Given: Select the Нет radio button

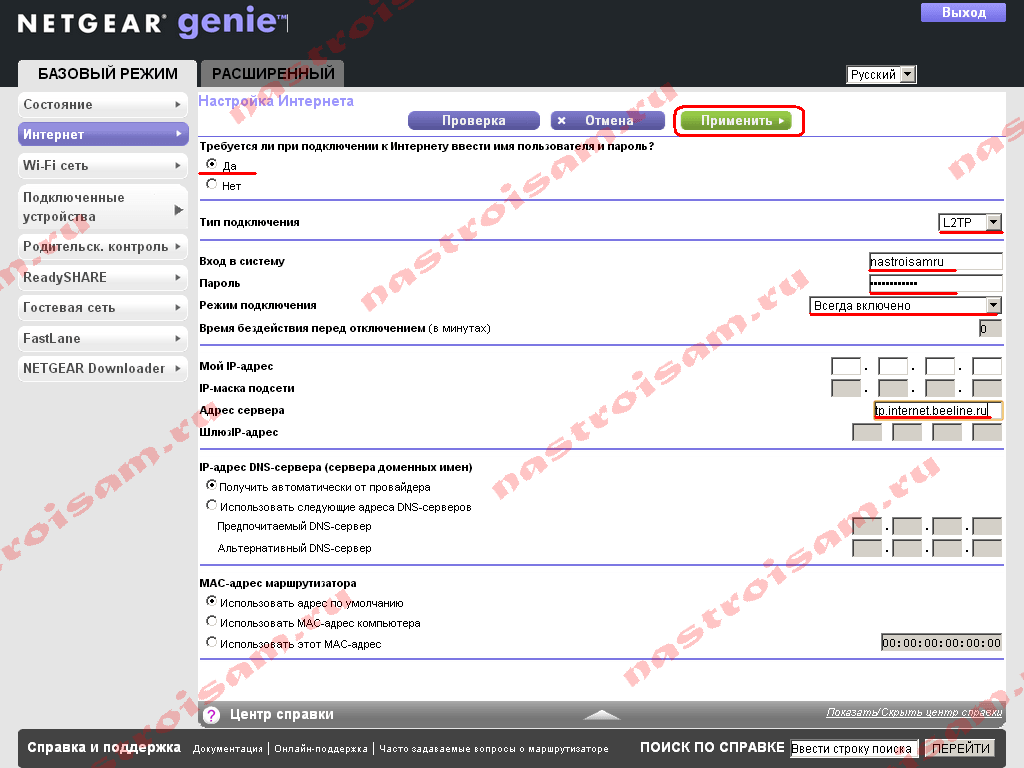Looking at the screenshot, I should click(212, 185).
